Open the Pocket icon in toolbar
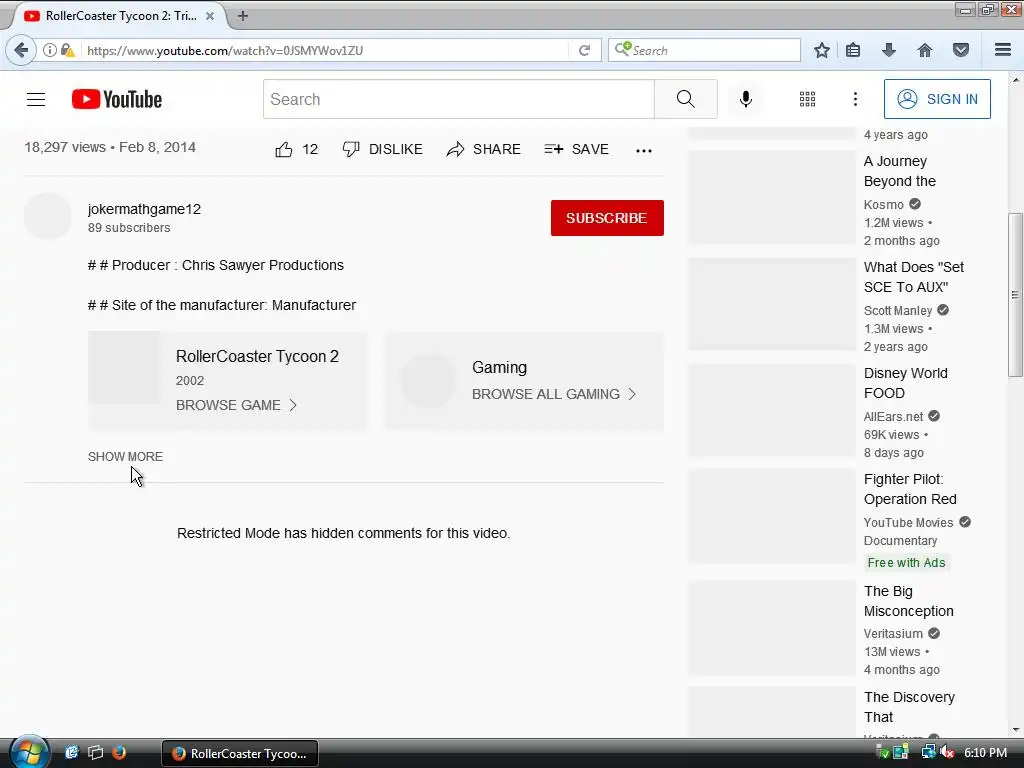This screenshot has height=768, width=1024. click(x=961, y=50)
